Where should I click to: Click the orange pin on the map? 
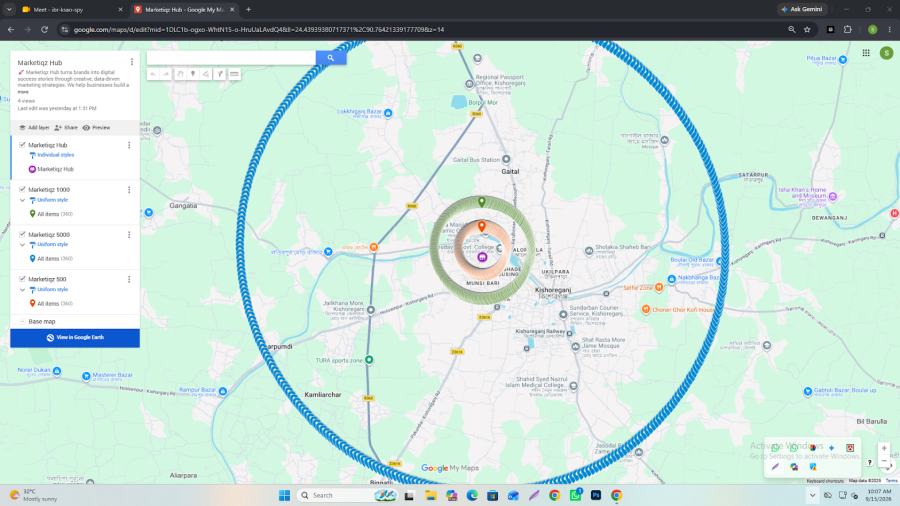click(x=482, y=226)
